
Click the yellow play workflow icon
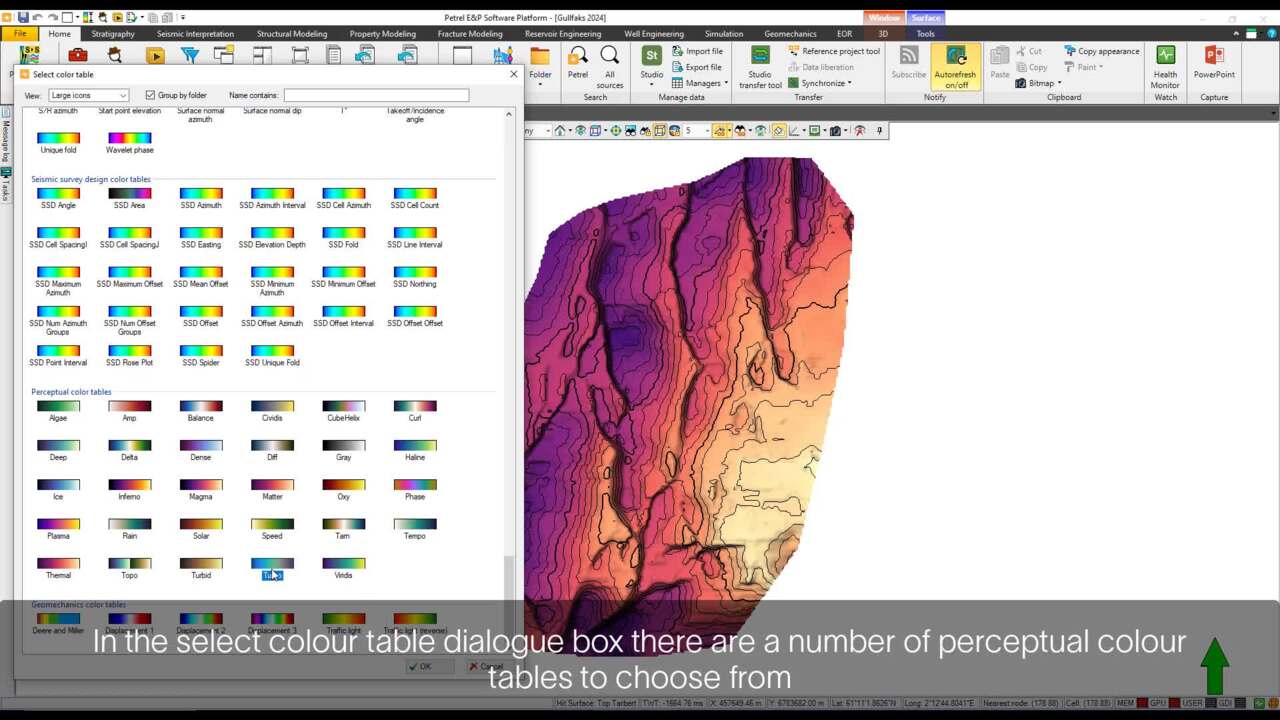click(154, 55)
